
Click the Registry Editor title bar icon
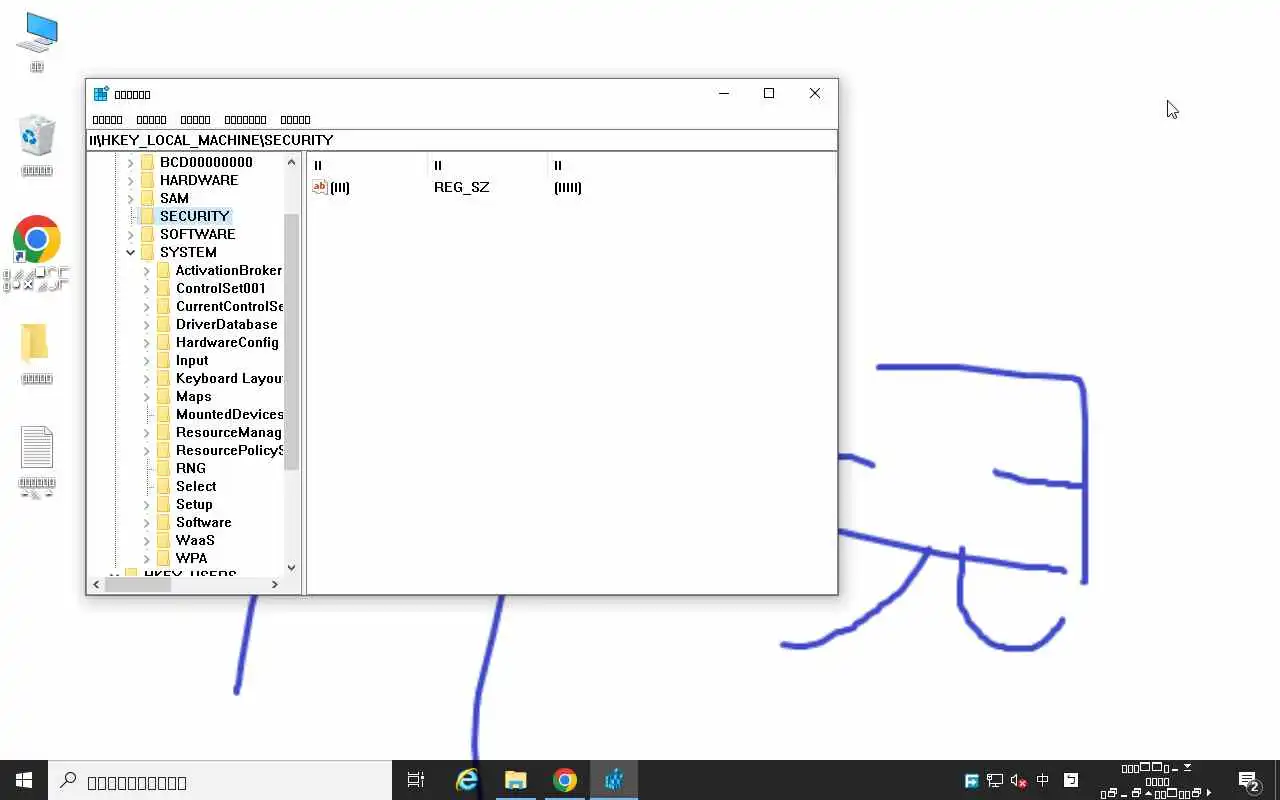(x=101, y=94)
